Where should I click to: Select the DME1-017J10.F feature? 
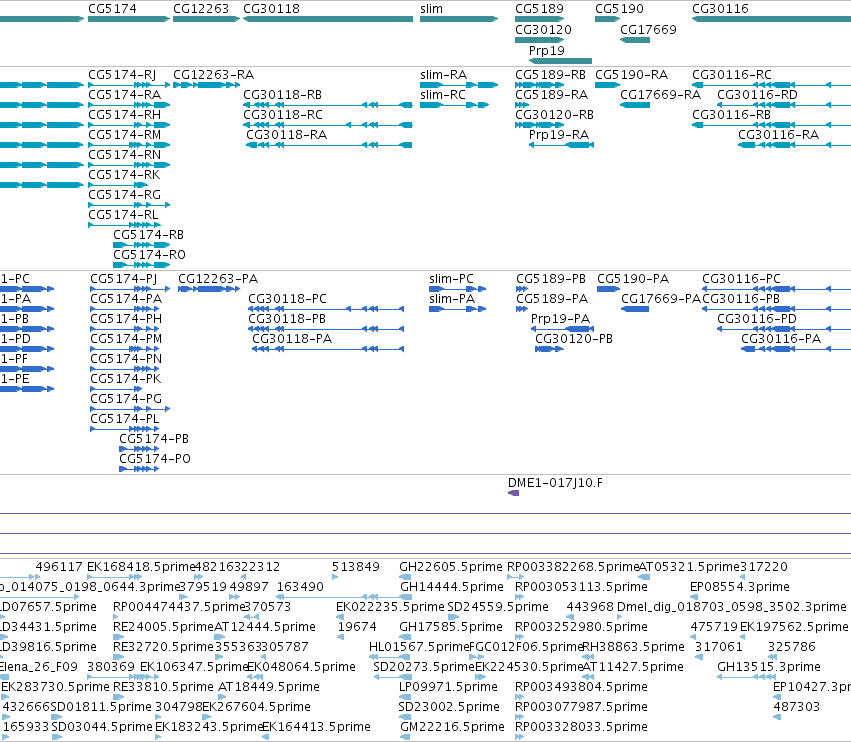(x=555, y=483)
